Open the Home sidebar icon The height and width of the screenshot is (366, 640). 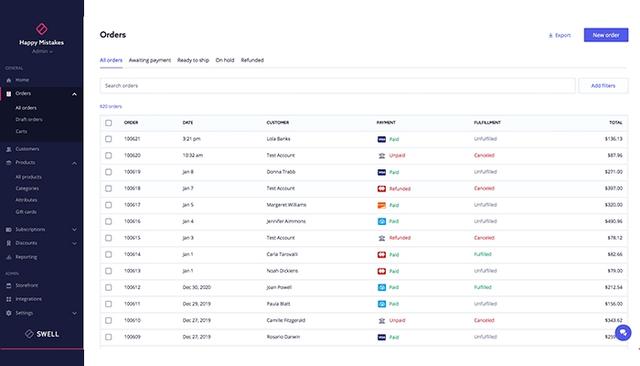click(x=9, y=80)
